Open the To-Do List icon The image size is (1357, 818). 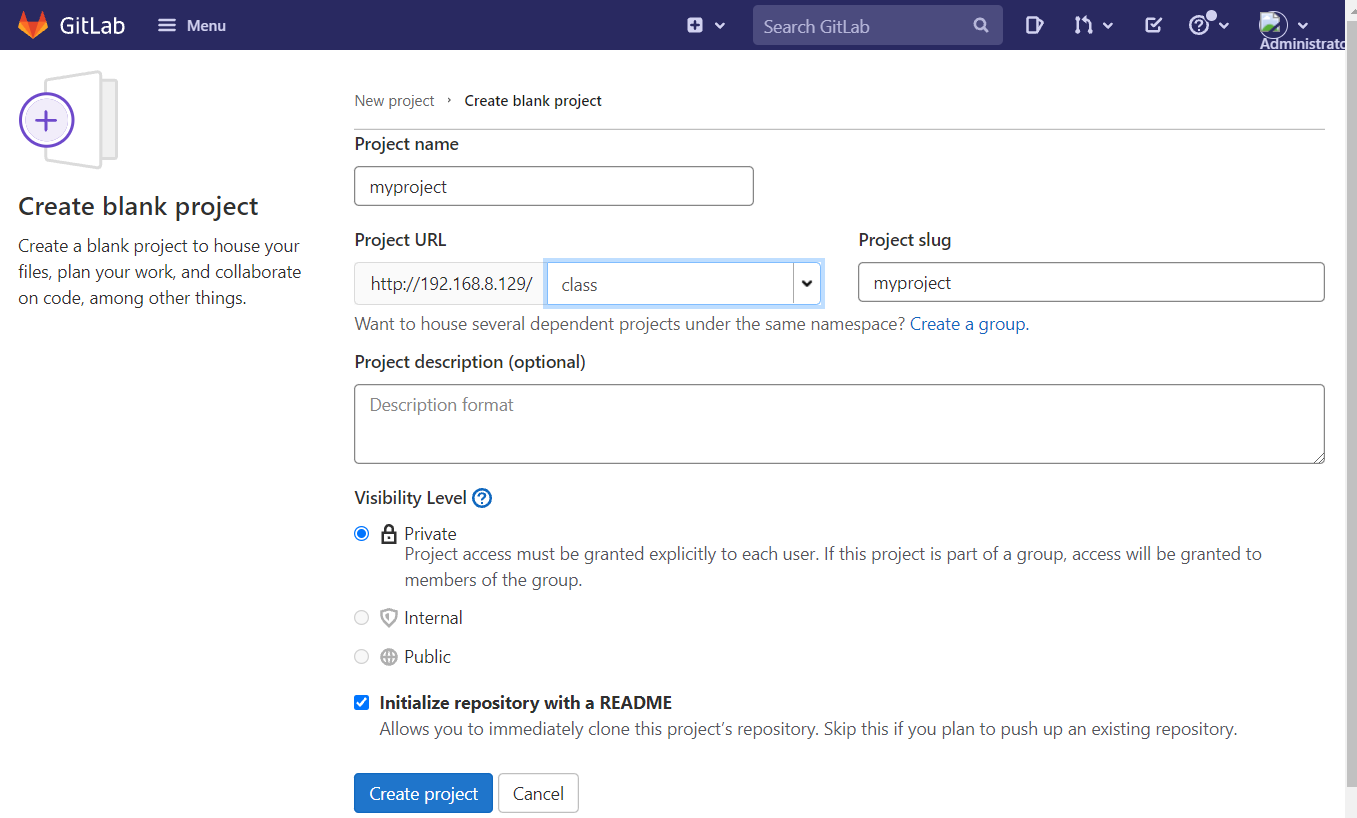point(1153,25)
